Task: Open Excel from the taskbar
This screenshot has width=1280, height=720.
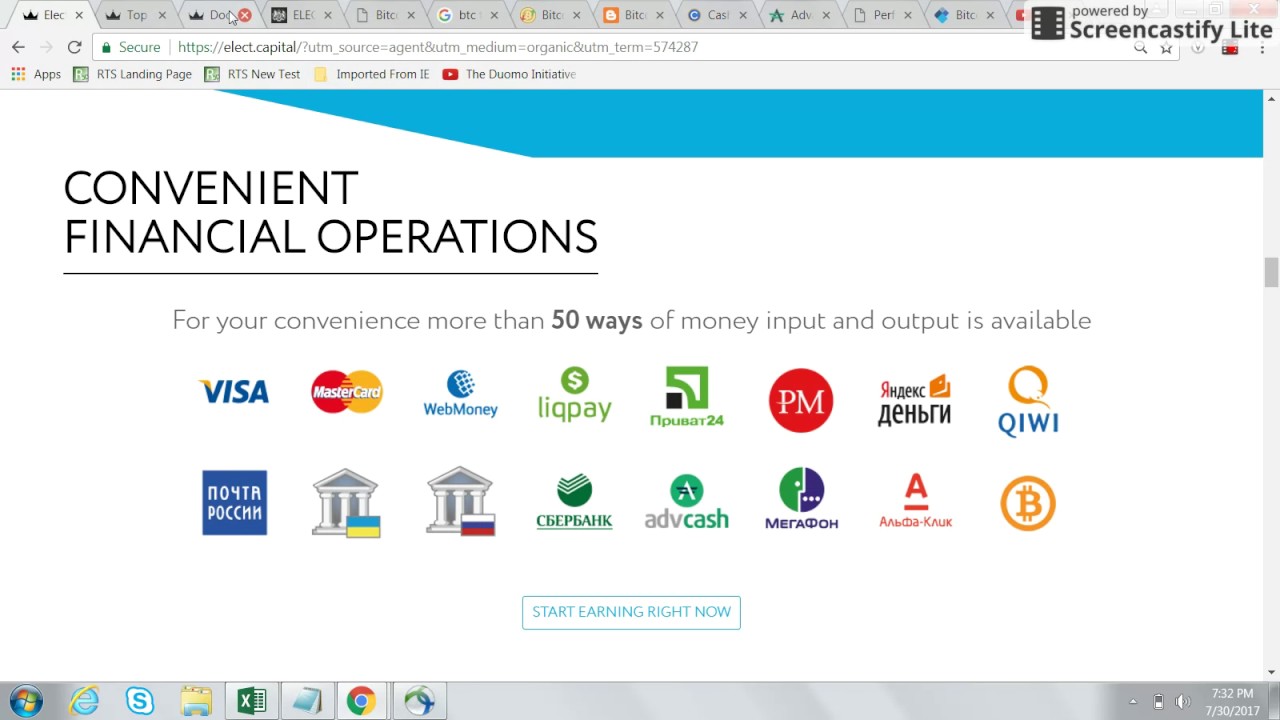Action: (x=251, y=701)
